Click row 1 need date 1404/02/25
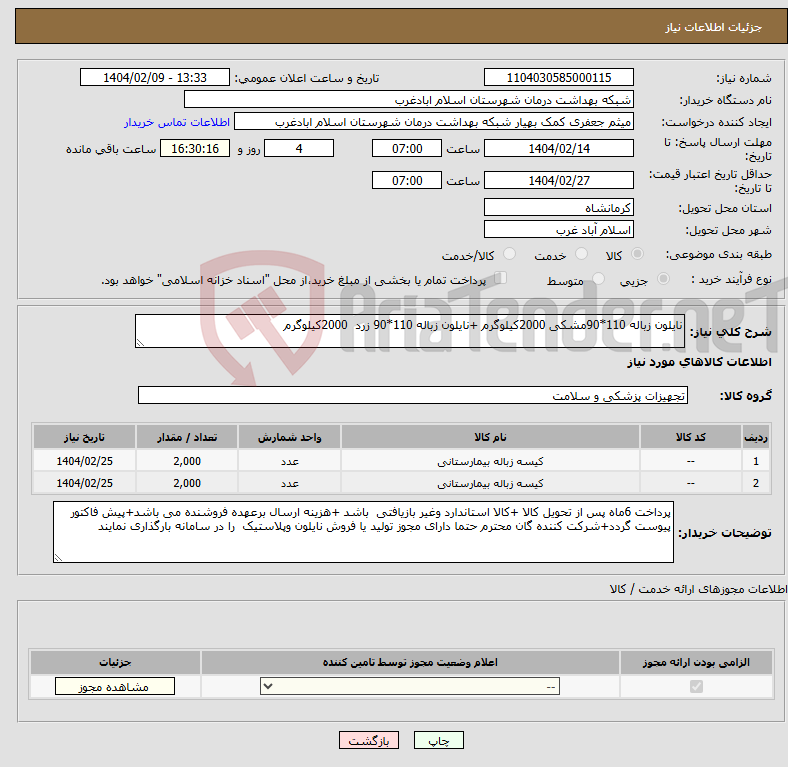This screenshot has height=767, width=788. 84,461
